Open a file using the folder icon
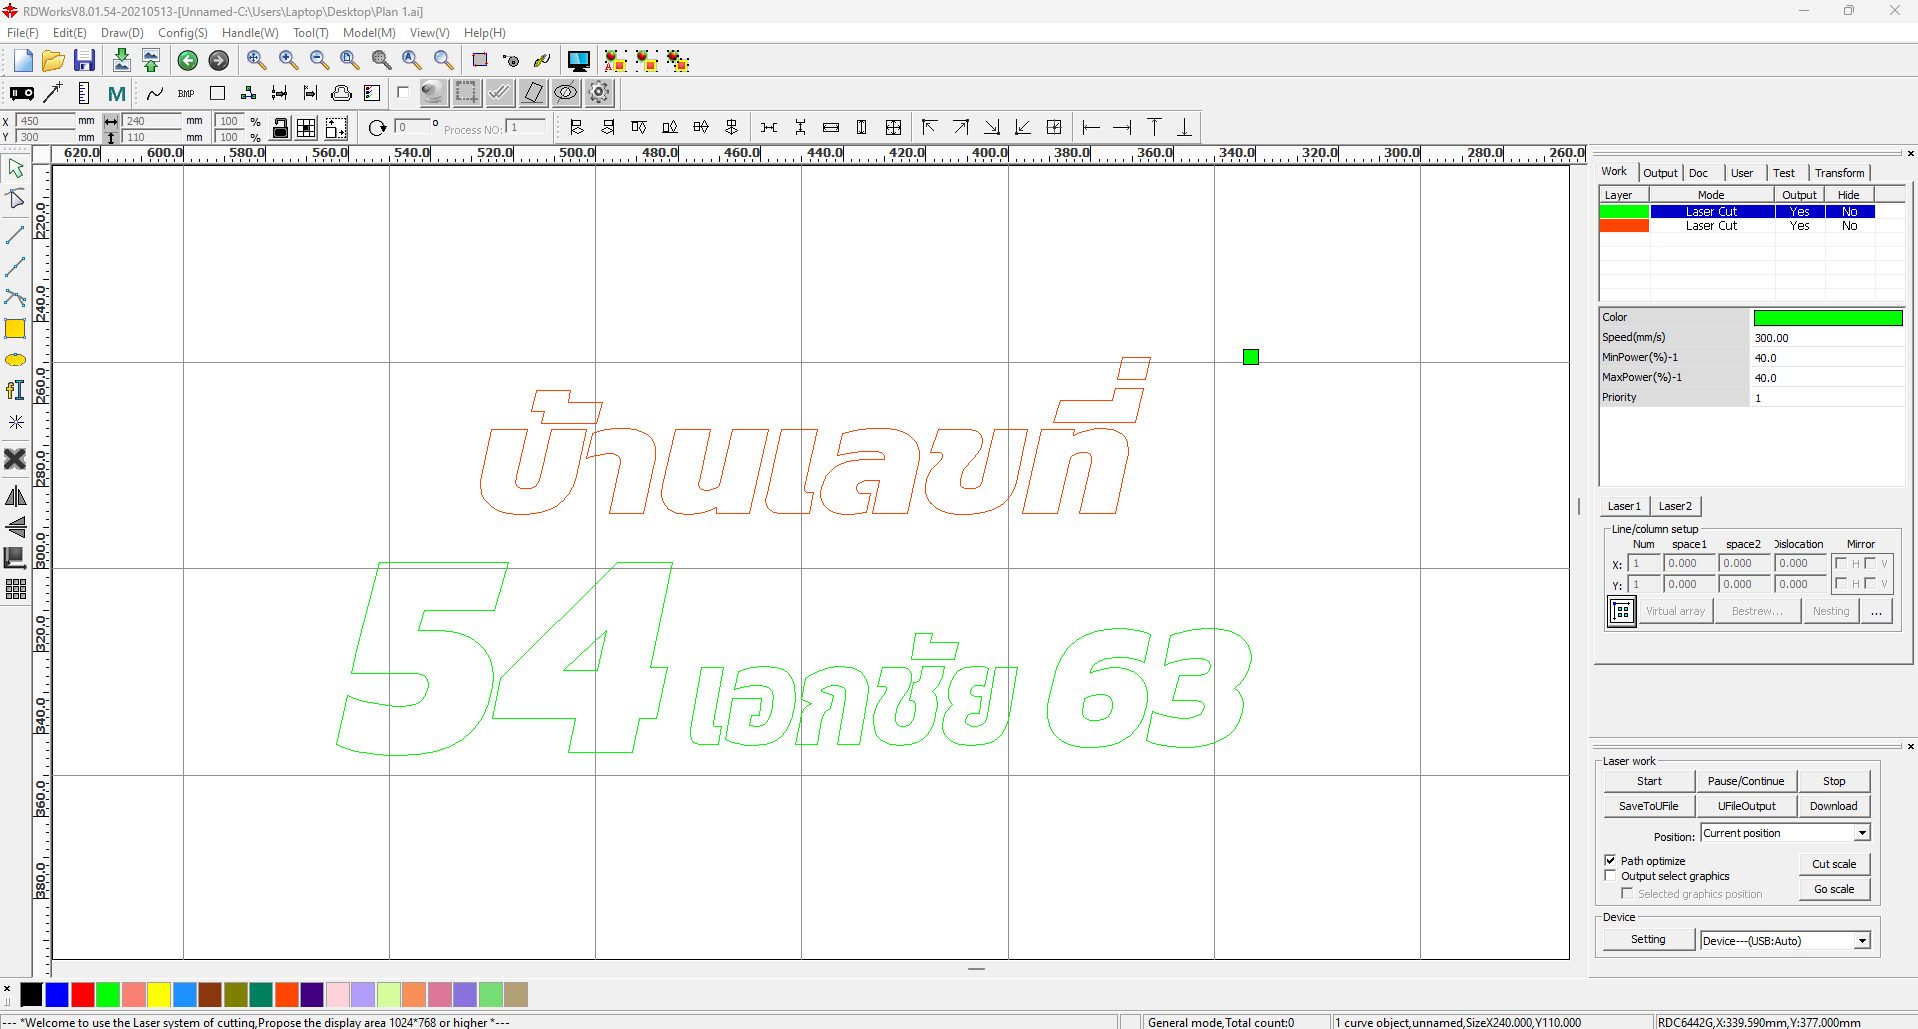Screen dimensions: 1918x1029 click(53, 61)
